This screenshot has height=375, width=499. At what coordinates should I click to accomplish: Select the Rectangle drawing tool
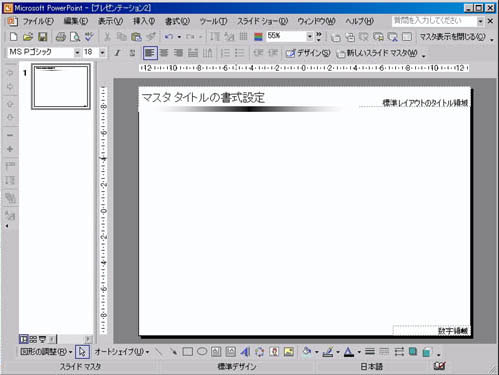[188, 352]
